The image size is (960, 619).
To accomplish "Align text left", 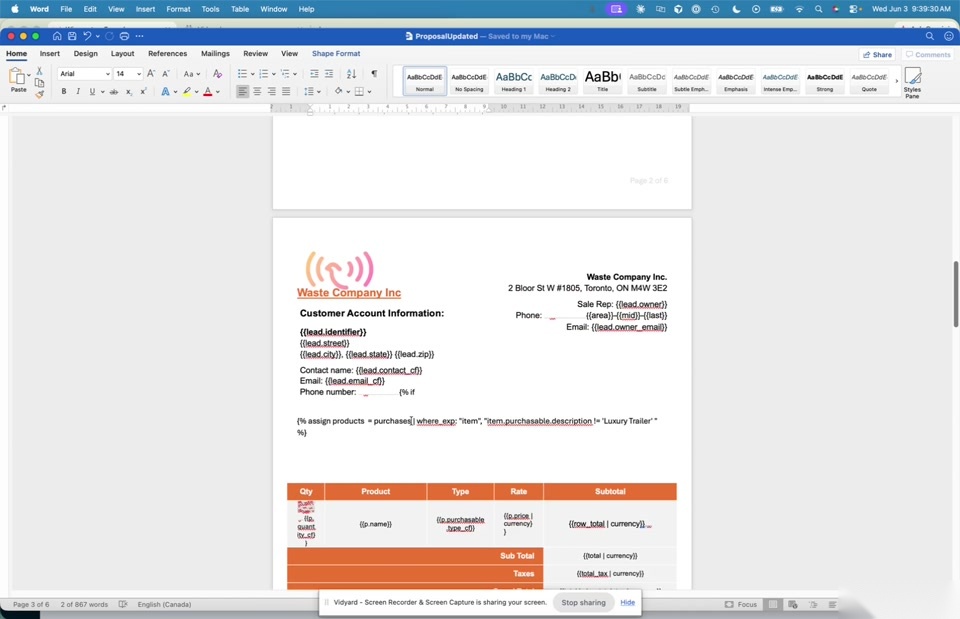I will (242, 92).
